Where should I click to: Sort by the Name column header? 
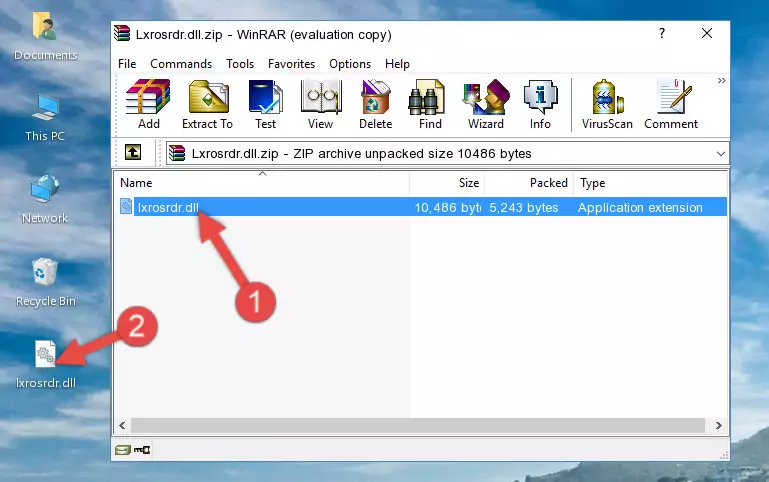pos(262,182)
